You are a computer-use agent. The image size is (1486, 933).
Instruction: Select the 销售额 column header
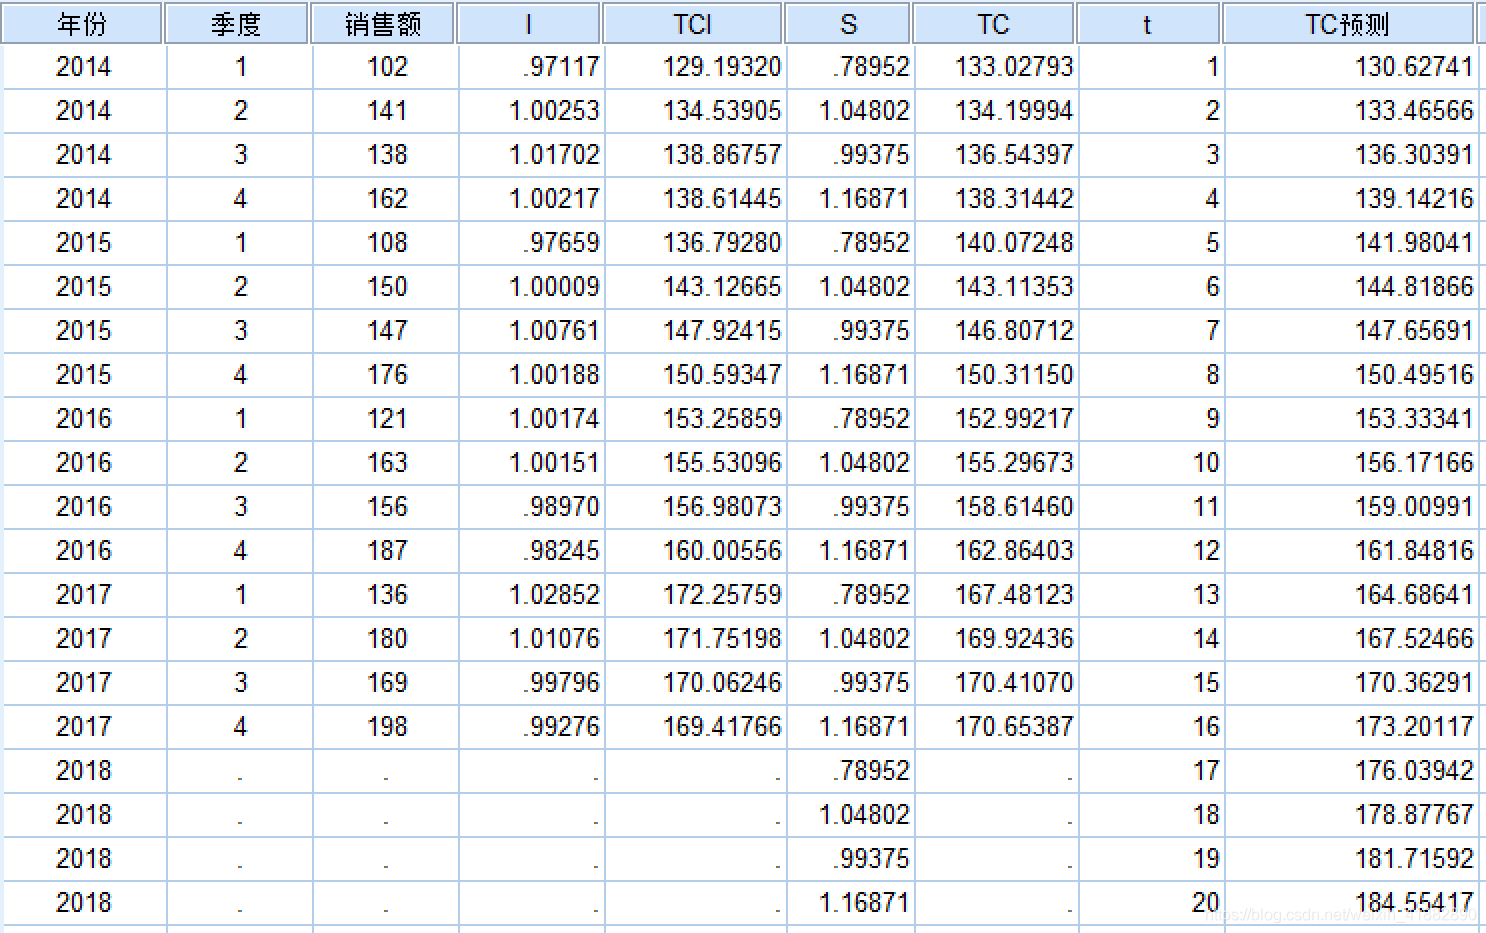pyautogui.click(x=384, y=23)
